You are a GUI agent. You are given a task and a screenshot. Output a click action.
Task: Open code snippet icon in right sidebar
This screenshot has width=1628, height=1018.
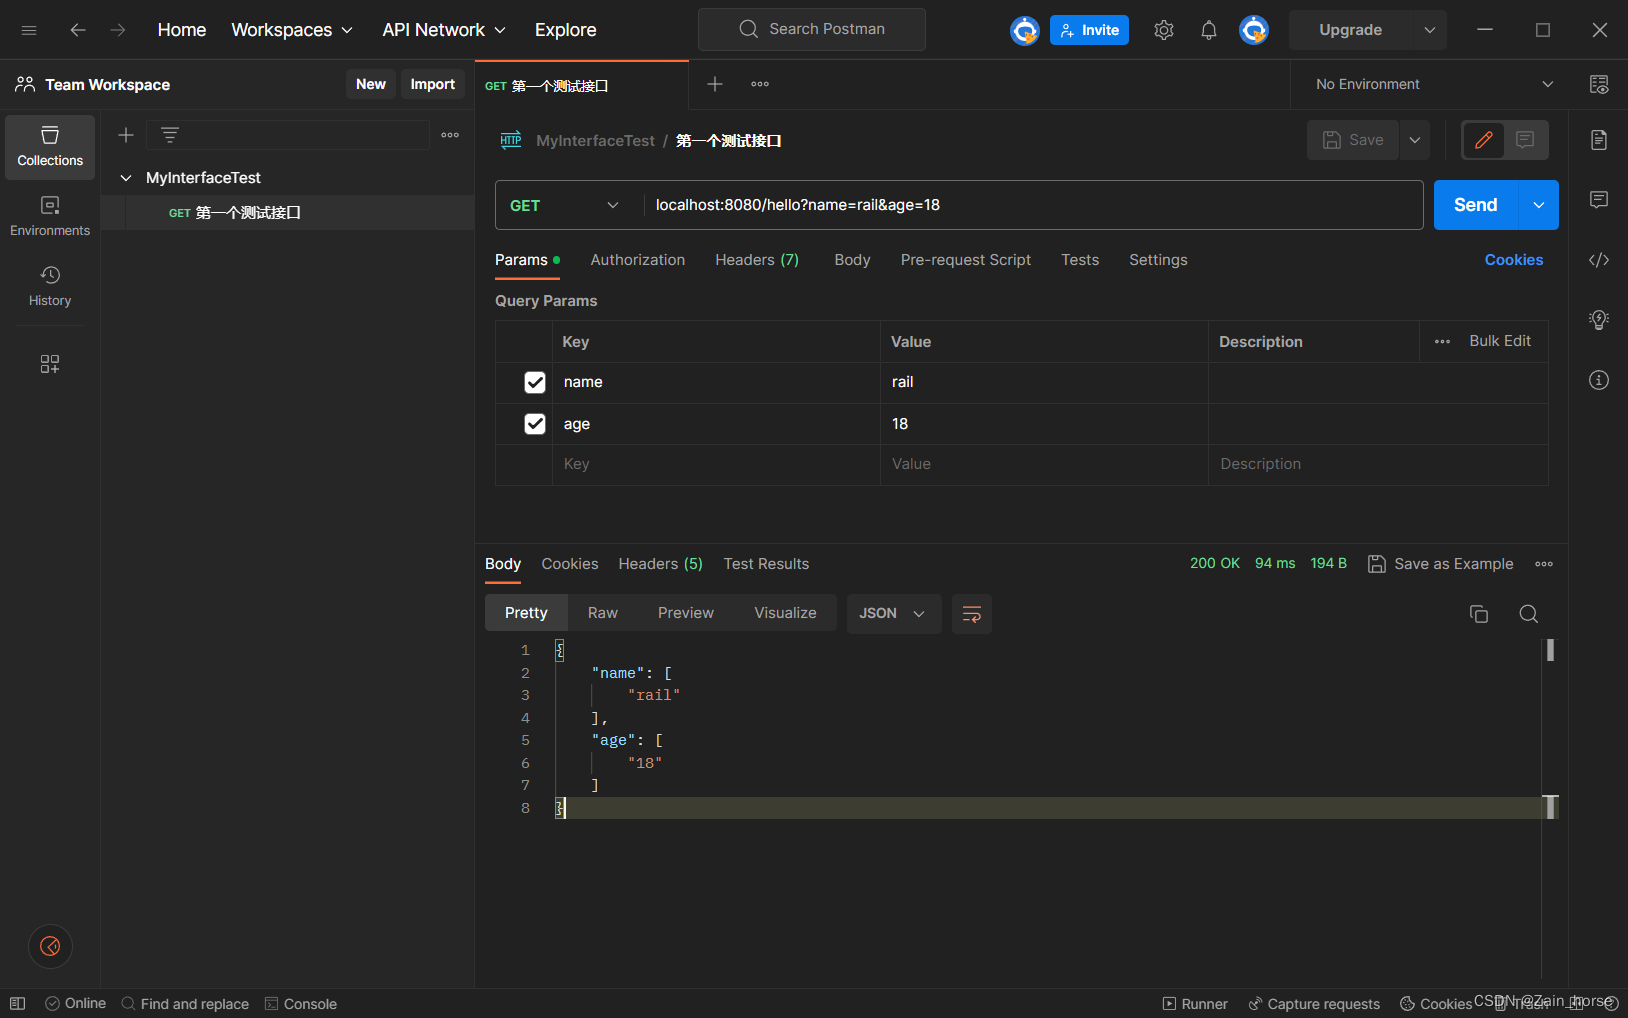(x=1599, y=260)
